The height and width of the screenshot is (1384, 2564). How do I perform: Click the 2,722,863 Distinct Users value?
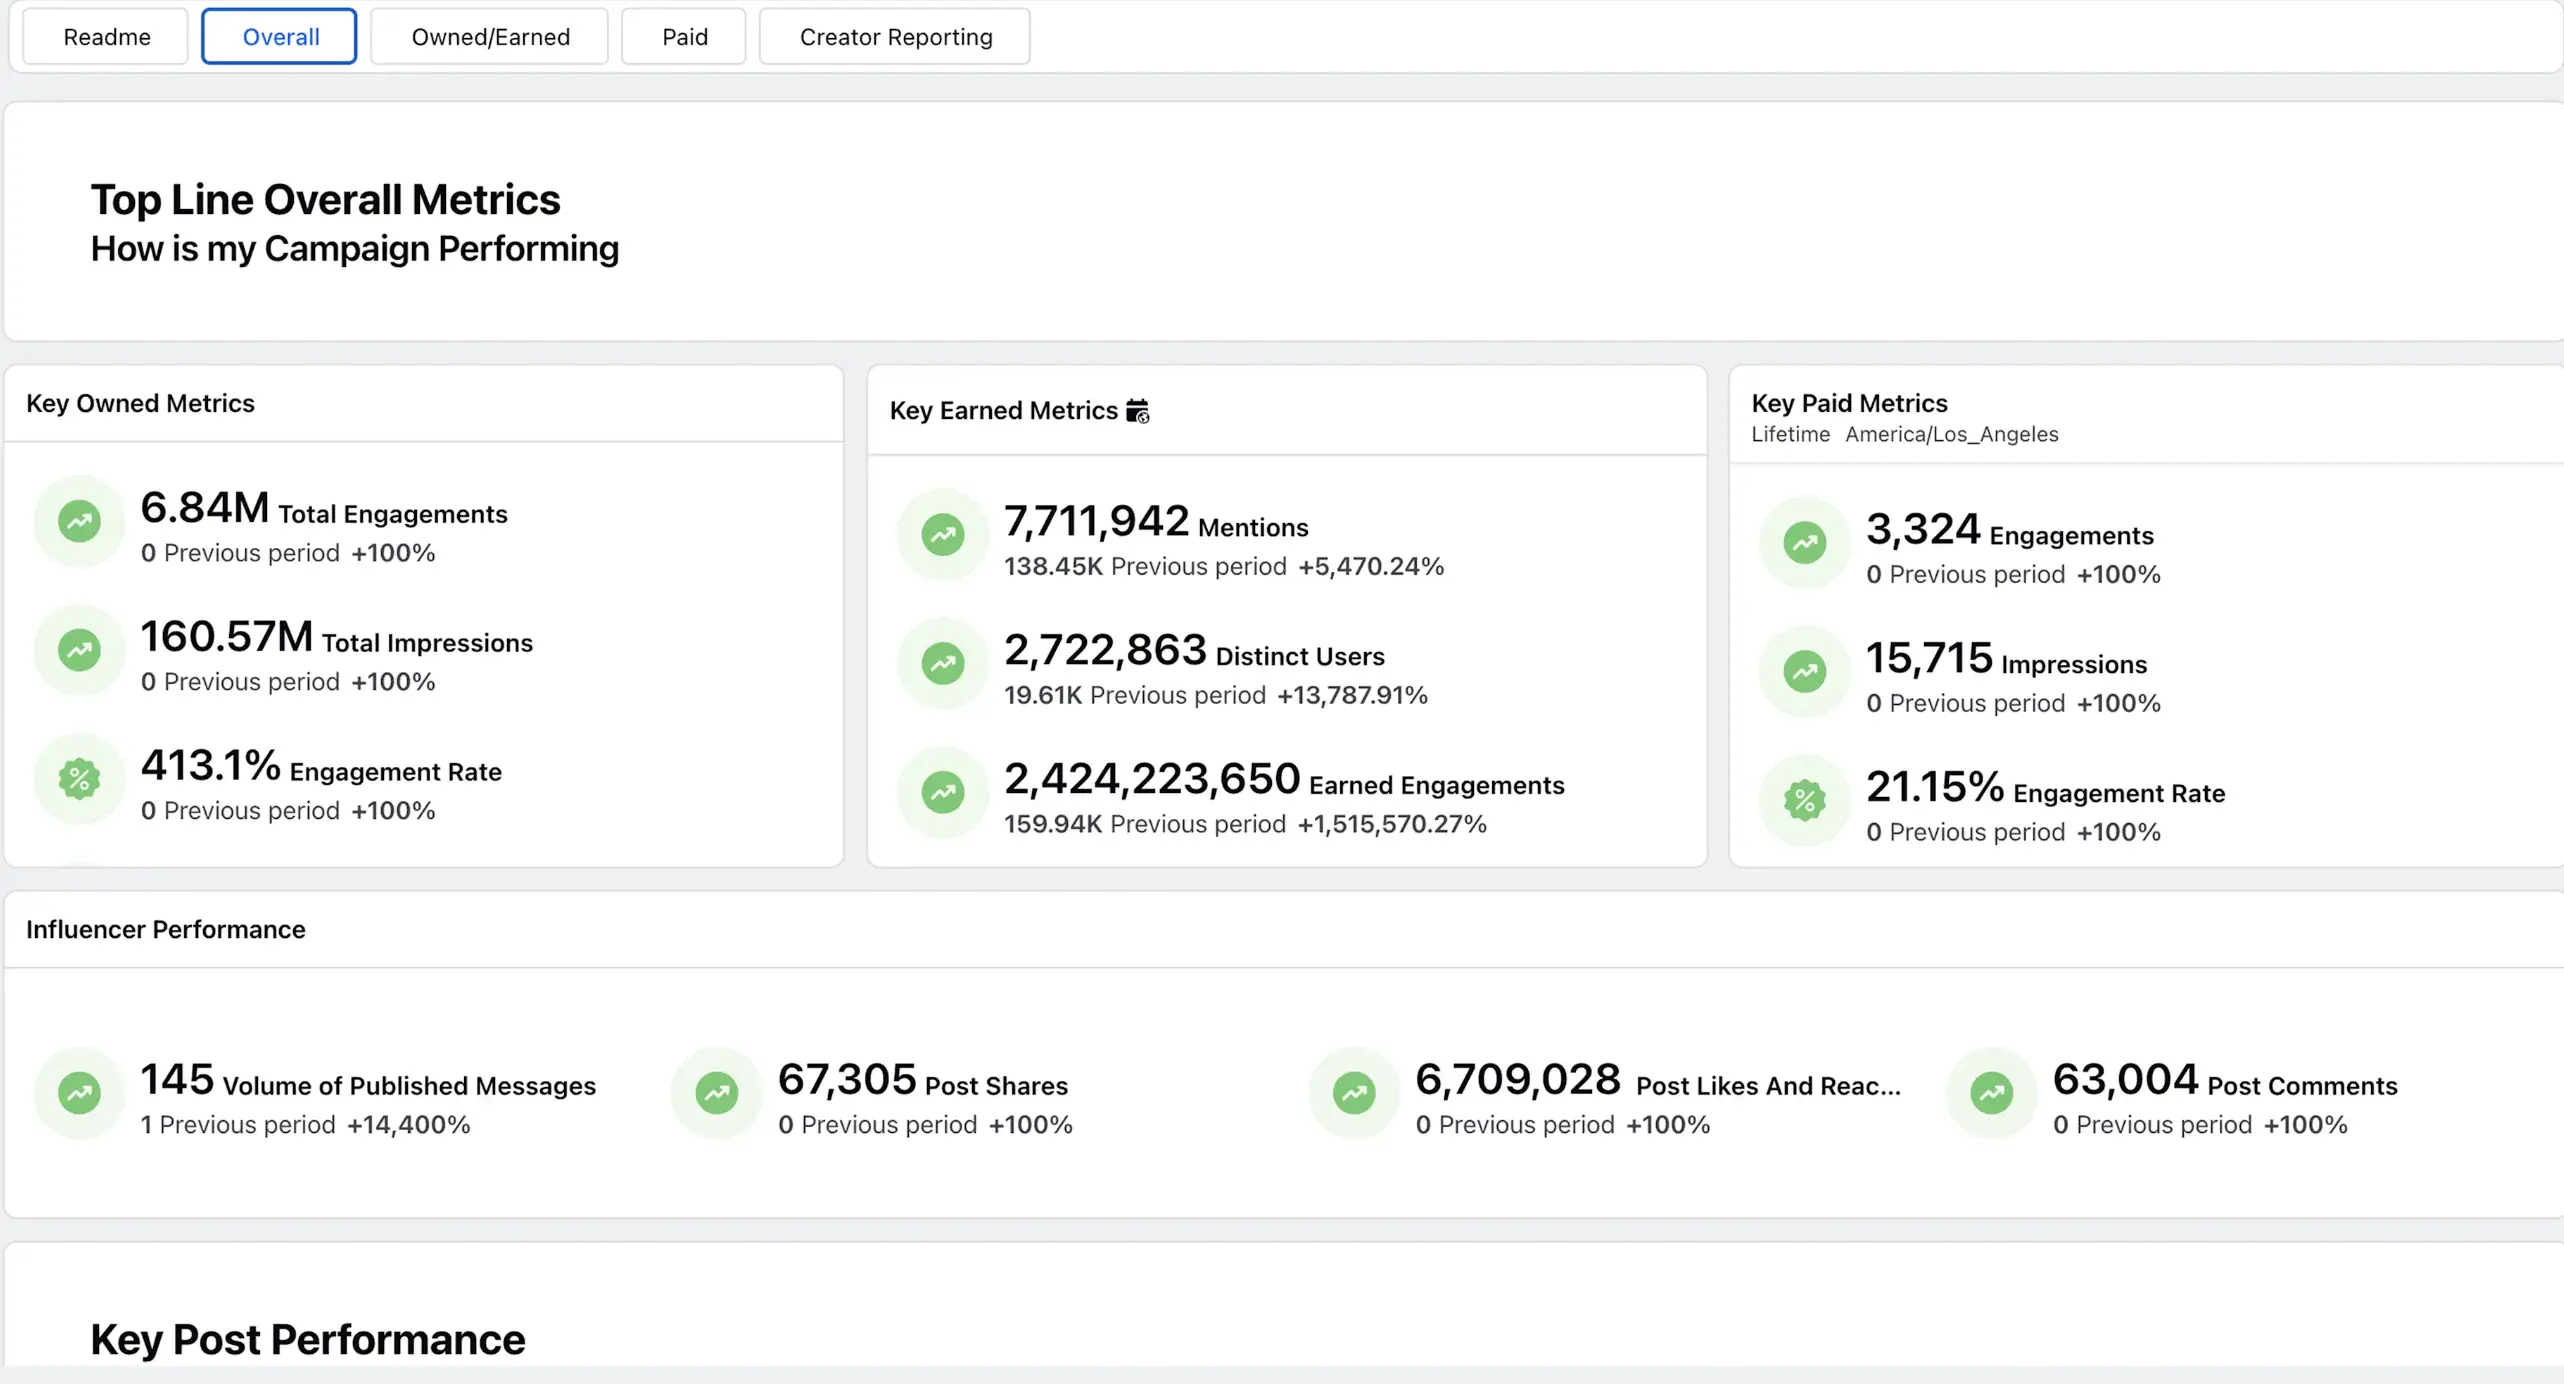tap(1106, 650)
